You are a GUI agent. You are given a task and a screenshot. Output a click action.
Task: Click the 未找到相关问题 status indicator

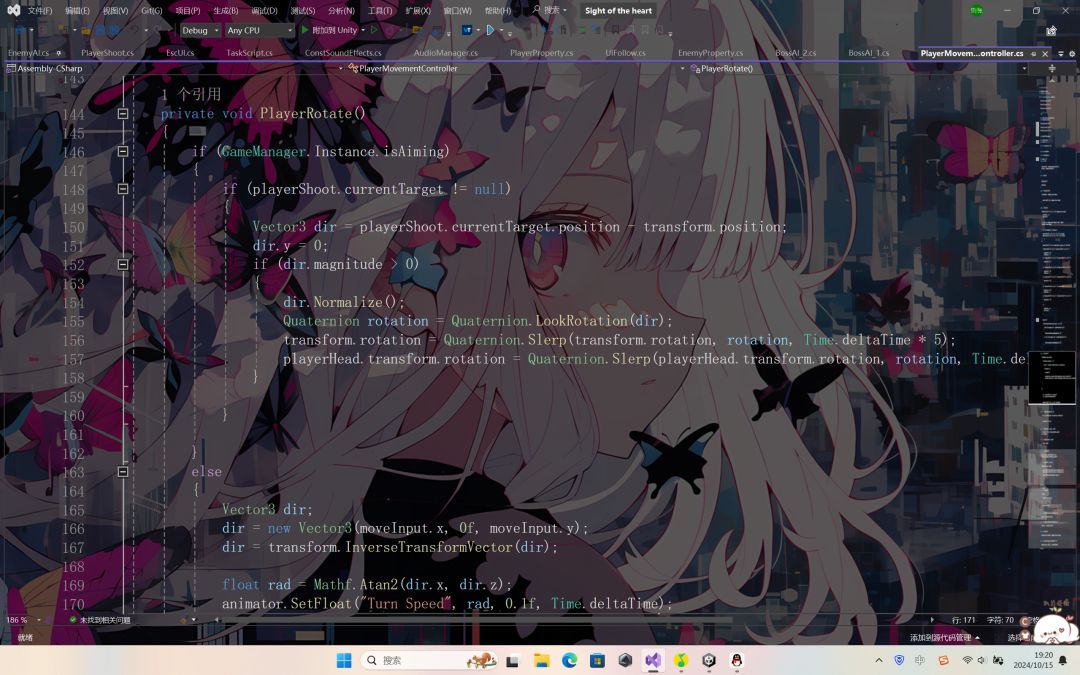[x=100, y=620]
